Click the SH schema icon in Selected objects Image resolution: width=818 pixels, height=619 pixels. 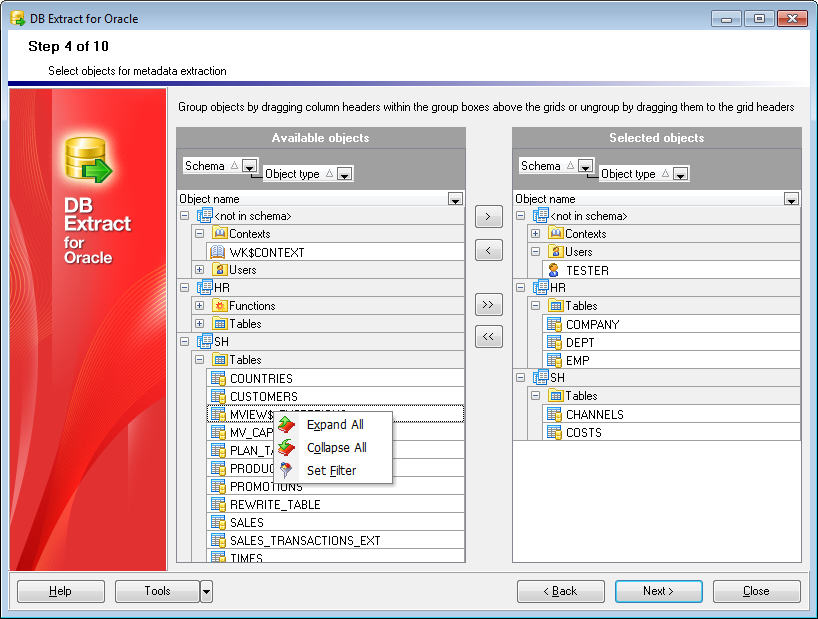coord(540,378)
